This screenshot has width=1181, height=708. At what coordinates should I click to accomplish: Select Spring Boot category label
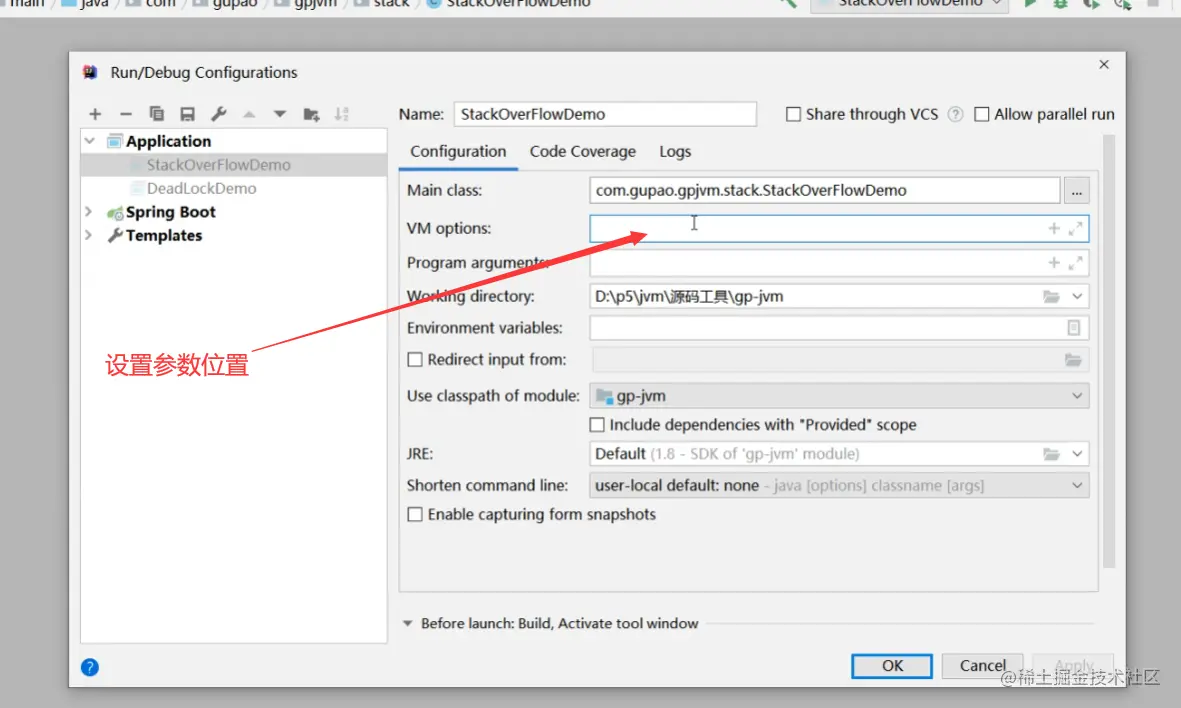[171, 212]
